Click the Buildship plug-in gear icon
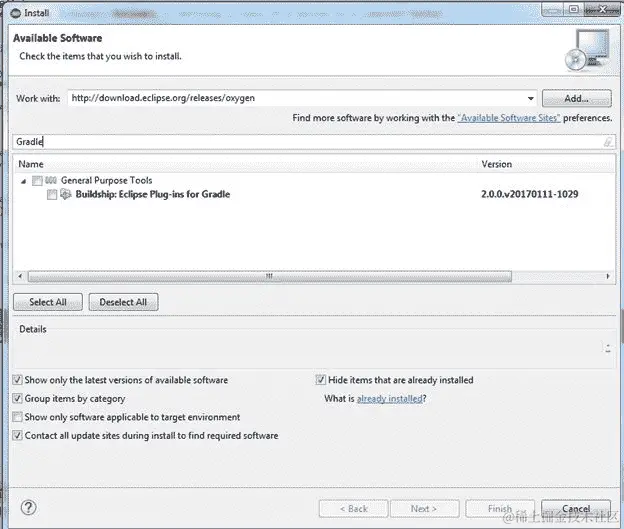The height and width of the screenshot is (529, 624). tap(65, 194)
